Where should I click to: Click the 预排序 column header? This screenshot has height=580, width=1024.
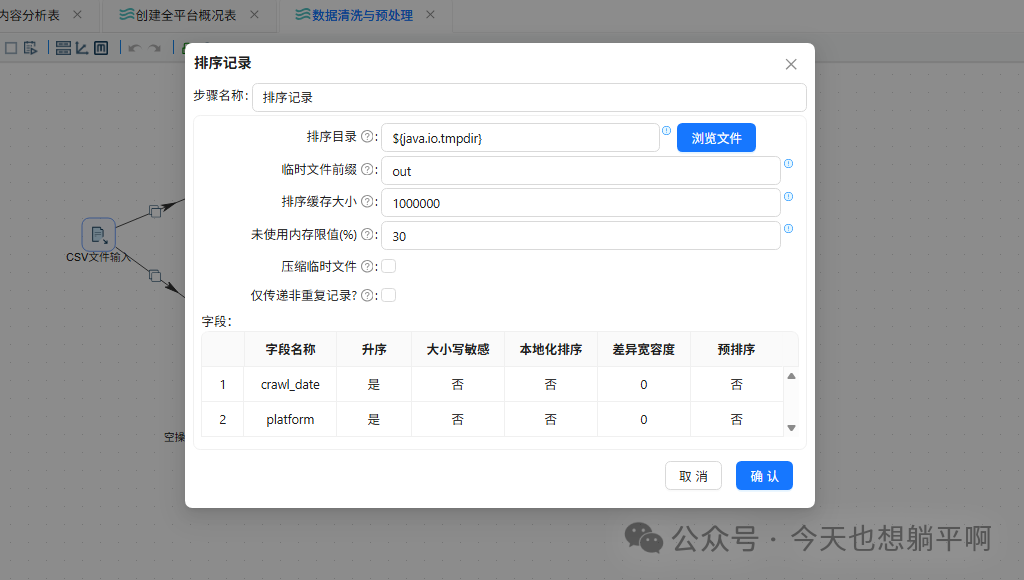click(x=737, y=349)
